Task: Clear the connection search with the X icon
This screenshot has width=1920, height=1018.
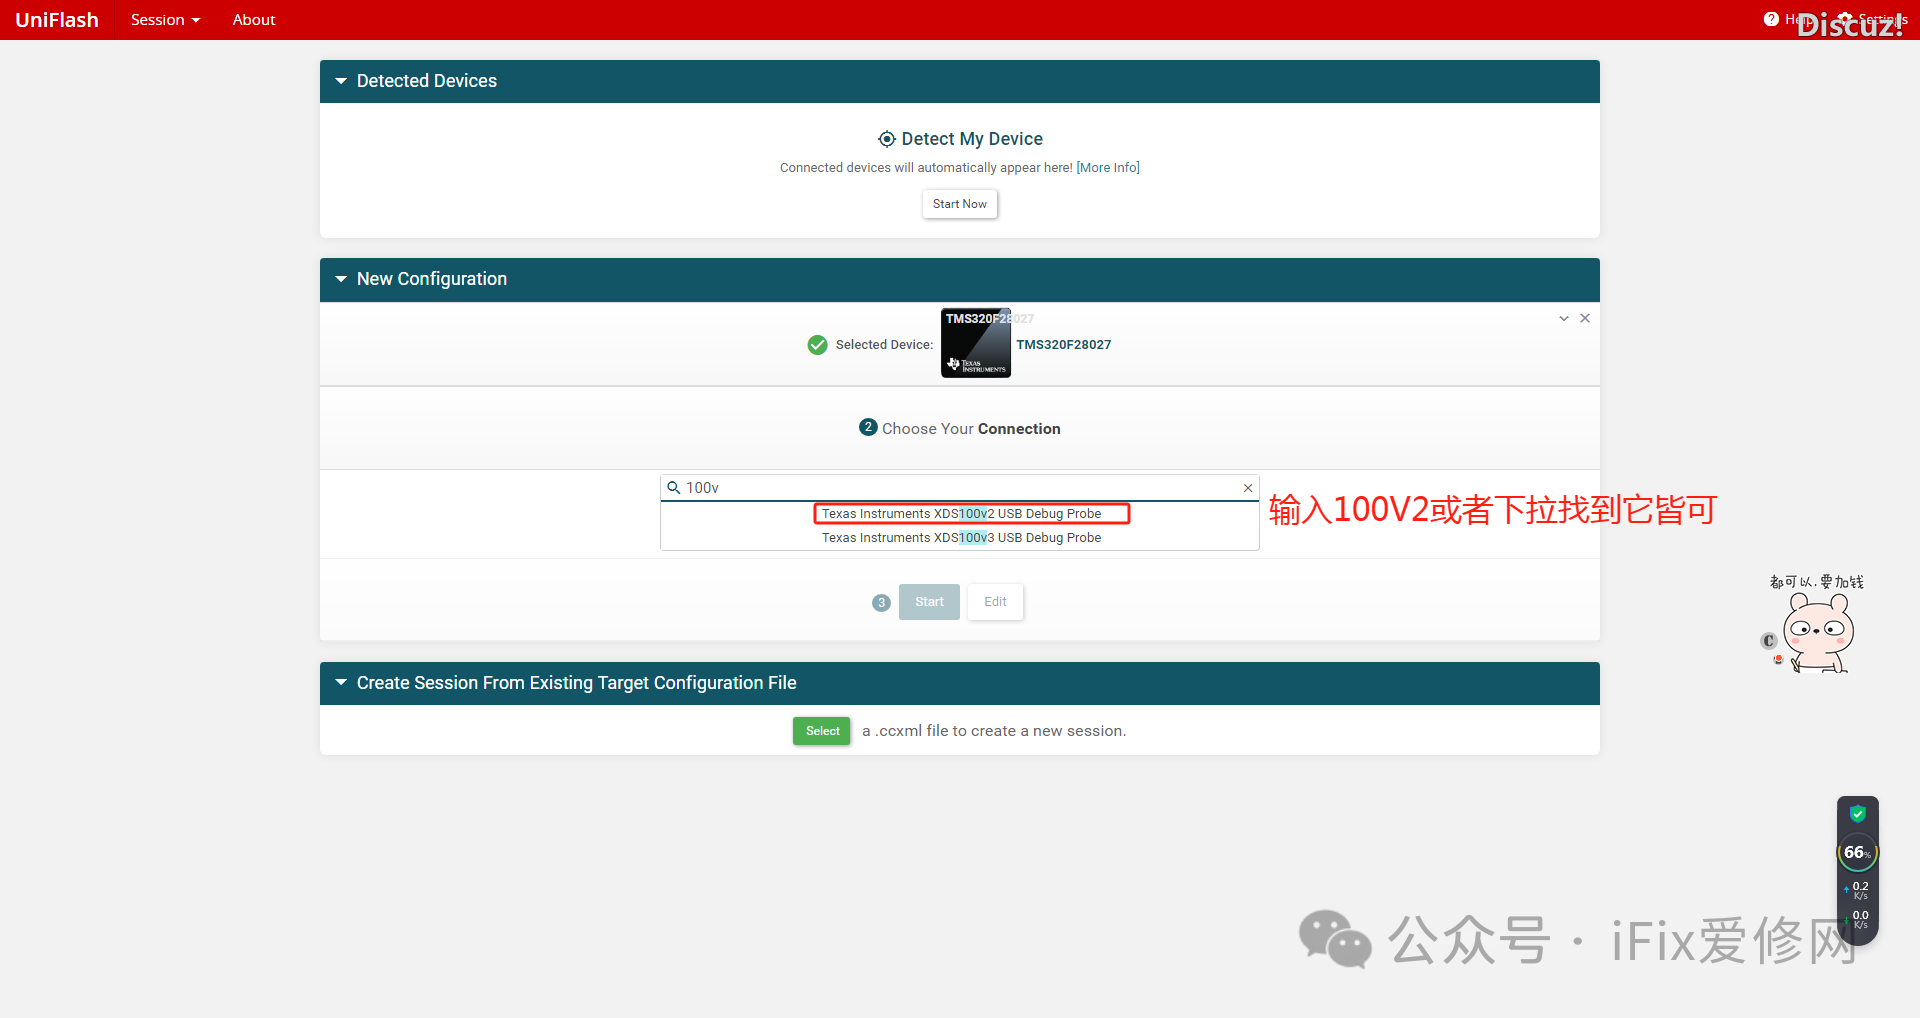Action: pyautogui.click(x=1247, y=488)
